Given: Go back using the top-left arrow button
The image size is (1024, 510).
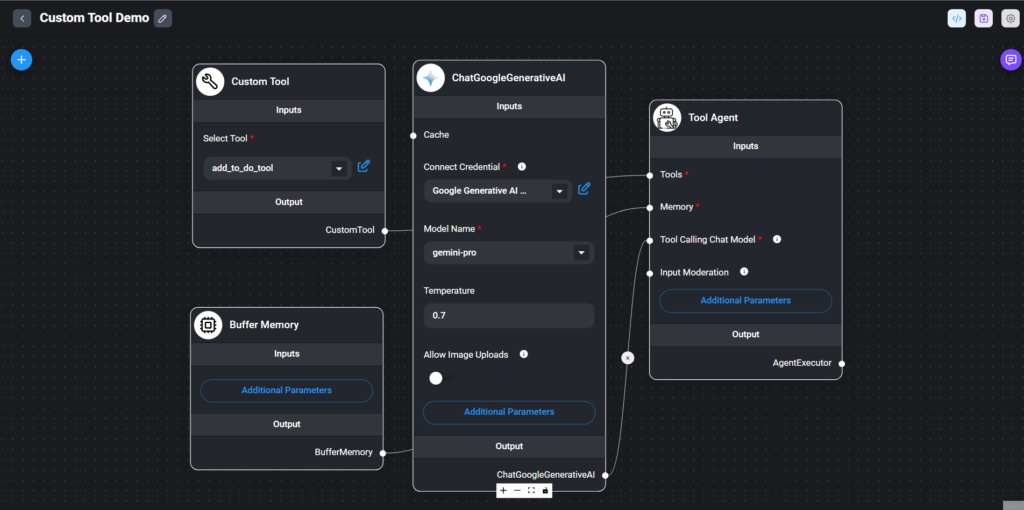Looking at the screenshot, I should (x=22, y=18).
